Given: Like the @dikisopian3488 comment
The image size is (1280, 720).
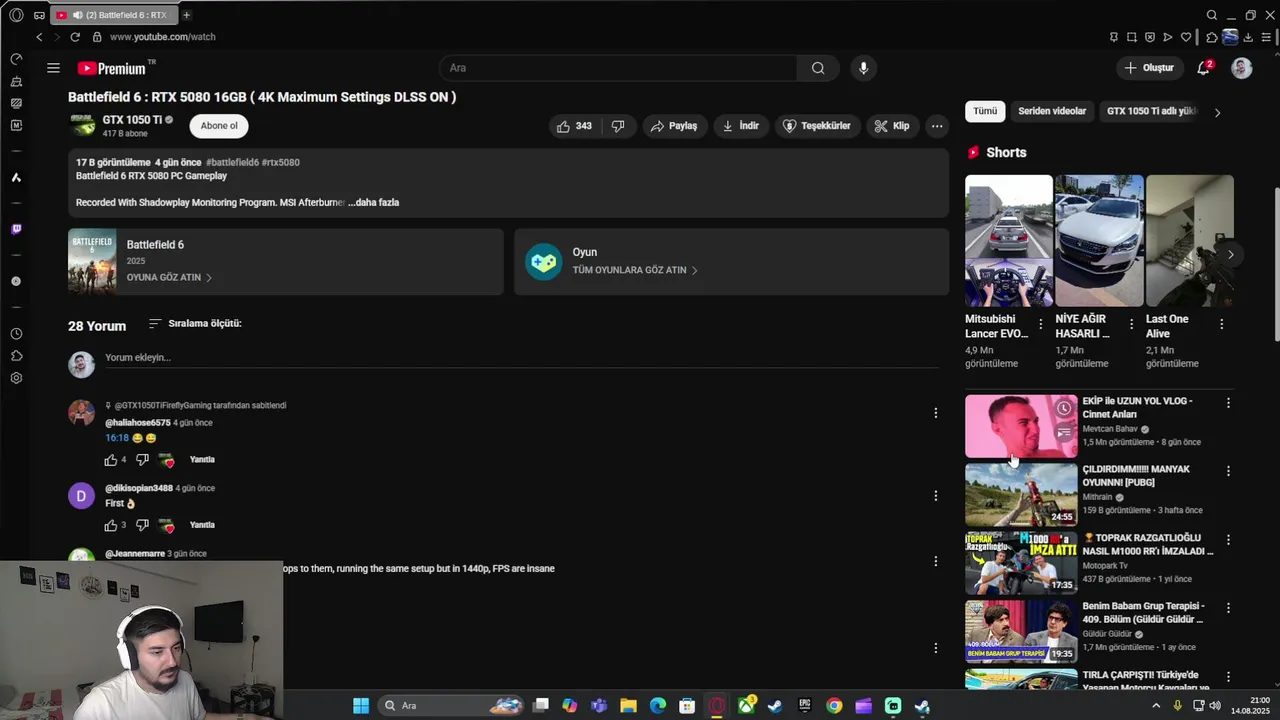Looking at the screenshot, I should (111, 526).
